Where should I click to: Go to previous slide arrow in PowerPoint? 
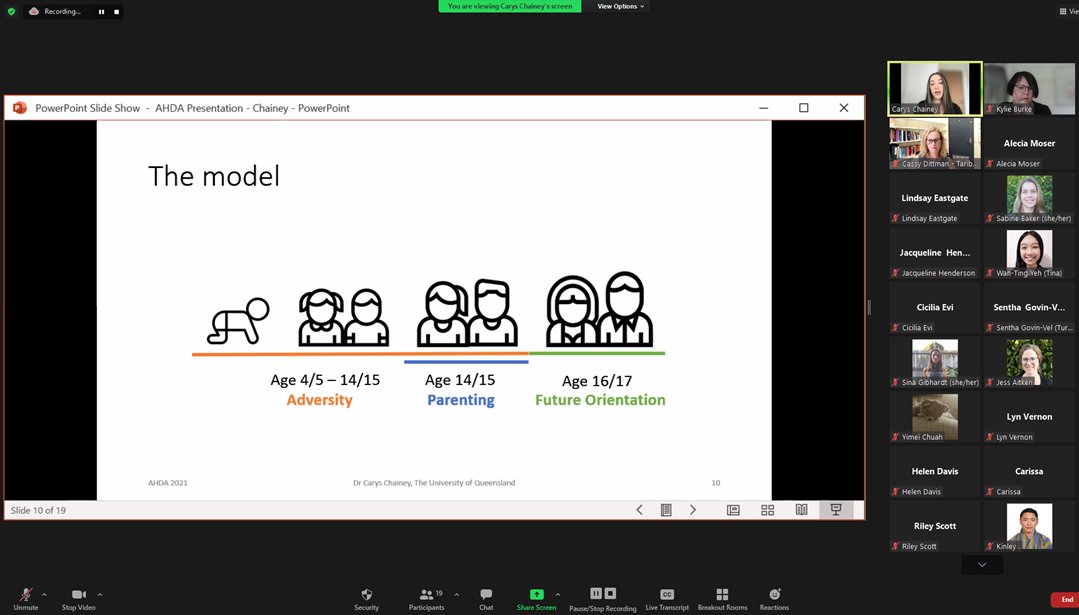tap(639, 510)
